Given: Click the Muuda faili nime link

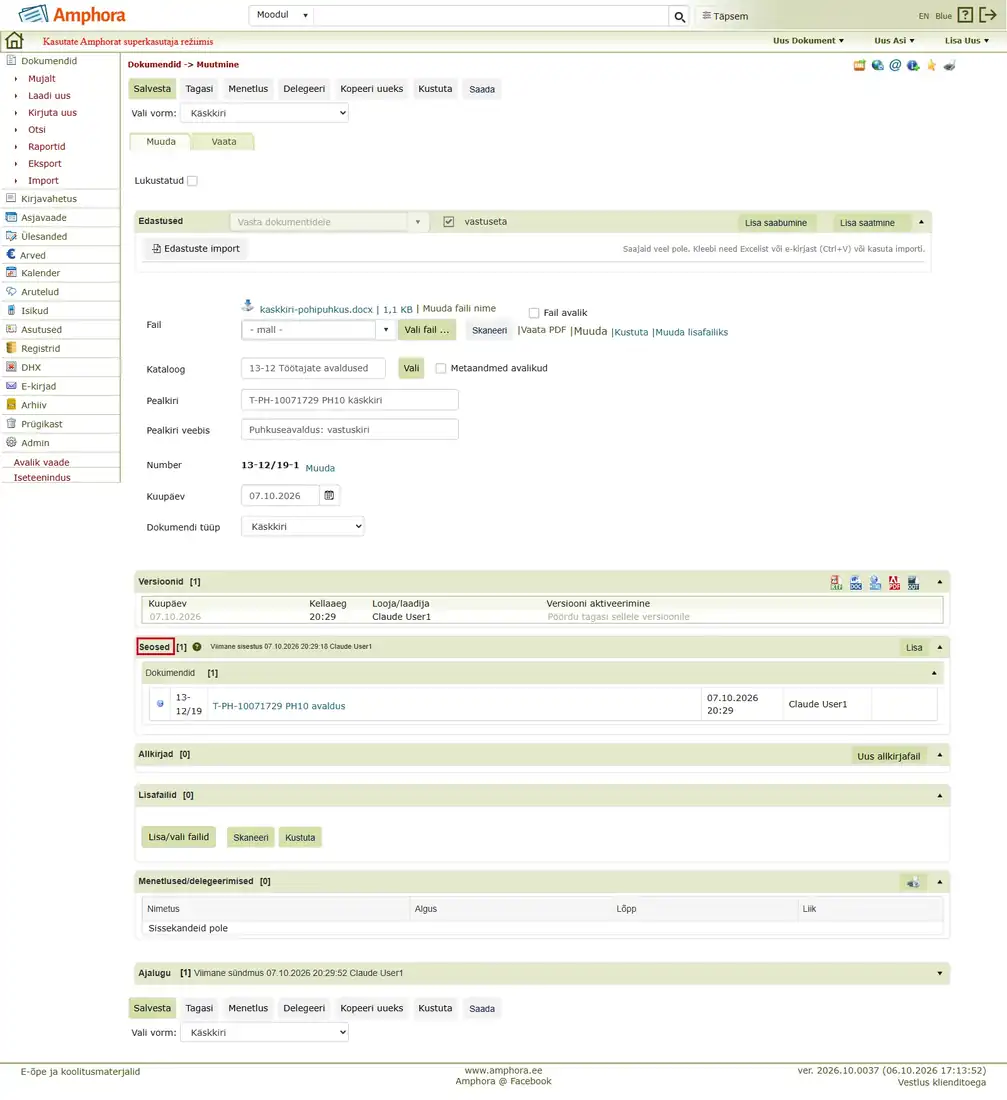Looking at the screenshot, I should click(459, 308).
